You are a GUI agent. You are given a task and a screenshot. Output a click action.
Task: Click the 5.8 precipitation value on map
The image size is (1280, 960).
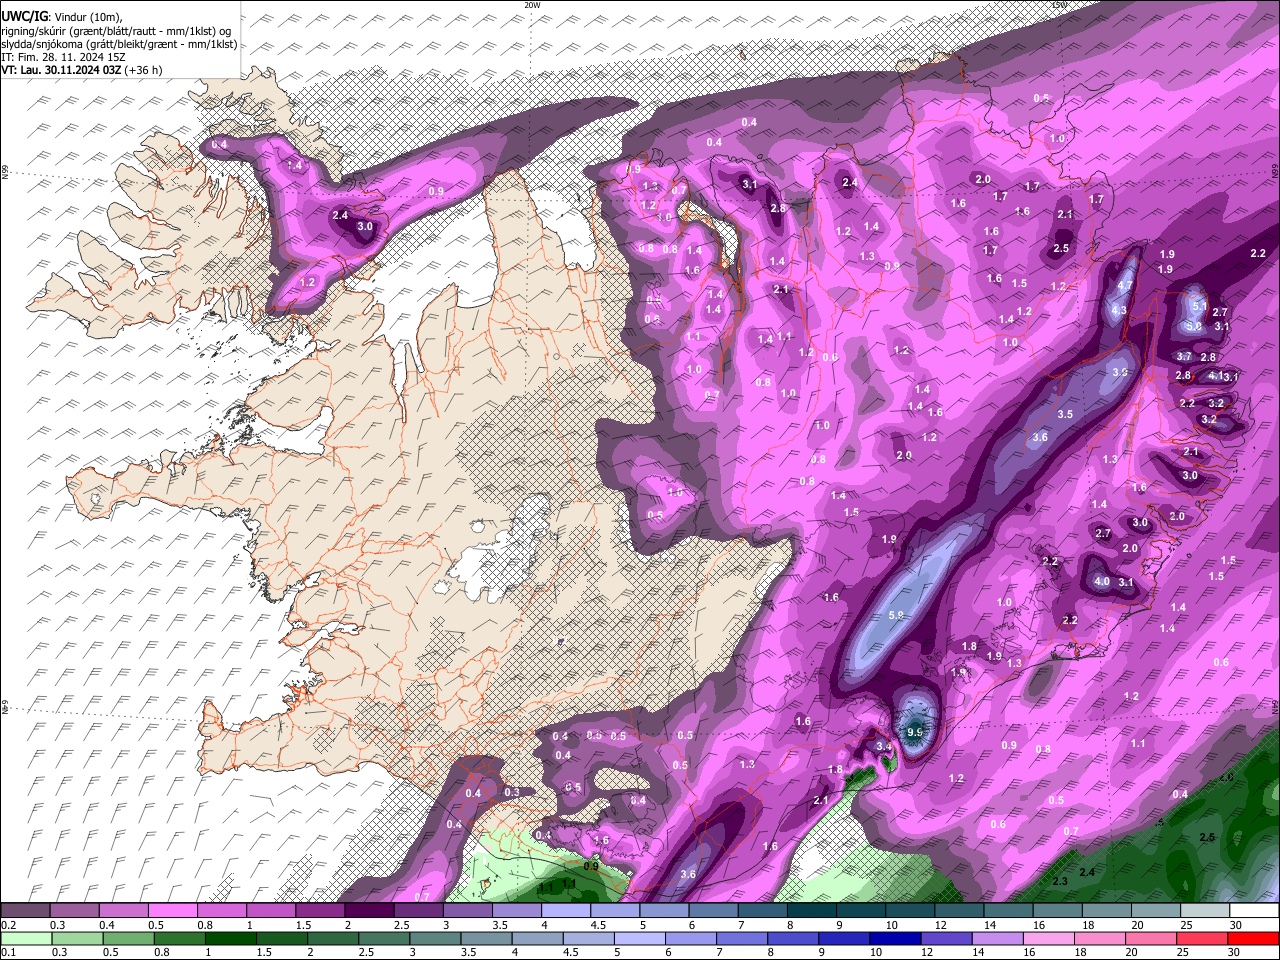click(896, 615)
